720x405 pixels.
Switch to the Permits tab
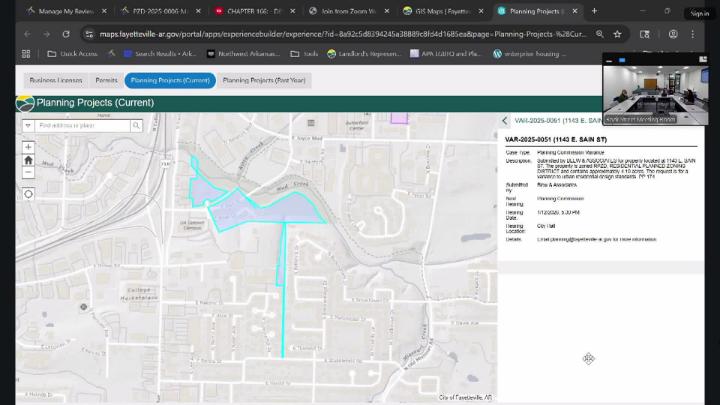pyautogui.click(x=106, y=80)
